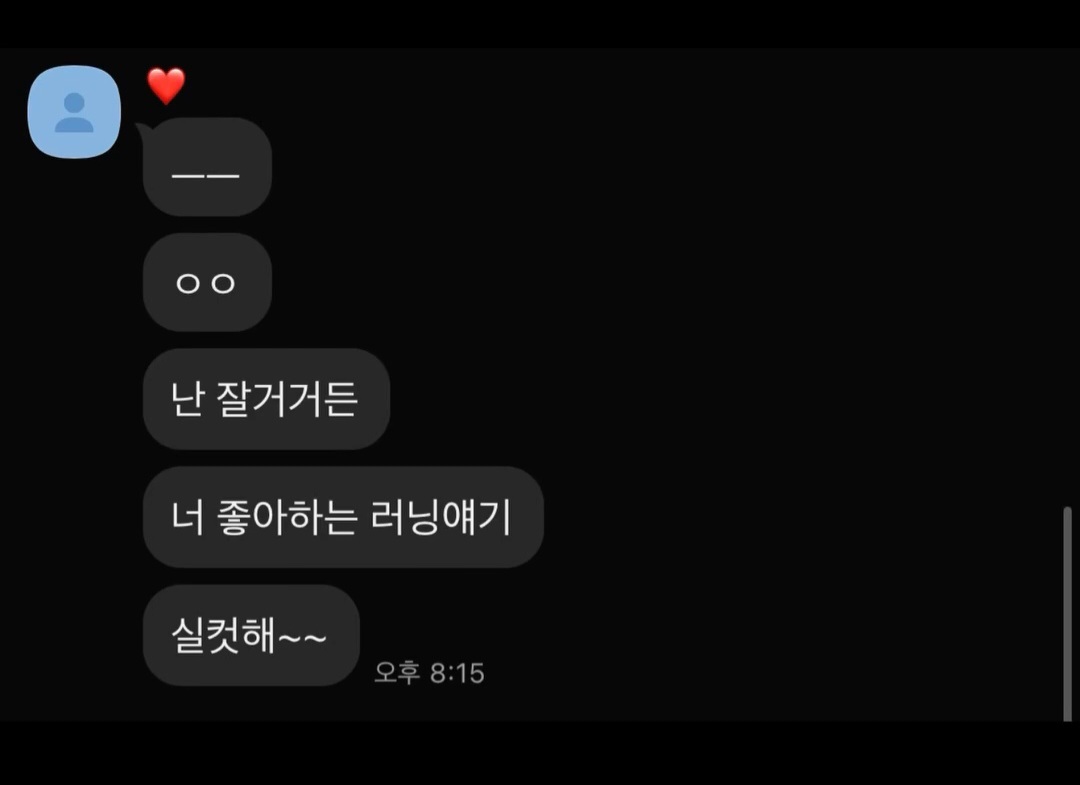The height and width of the screenshot is (785, 1080).
Task: Click the chat scrollbar thumb on the right
Action: tap(1067, 613)
